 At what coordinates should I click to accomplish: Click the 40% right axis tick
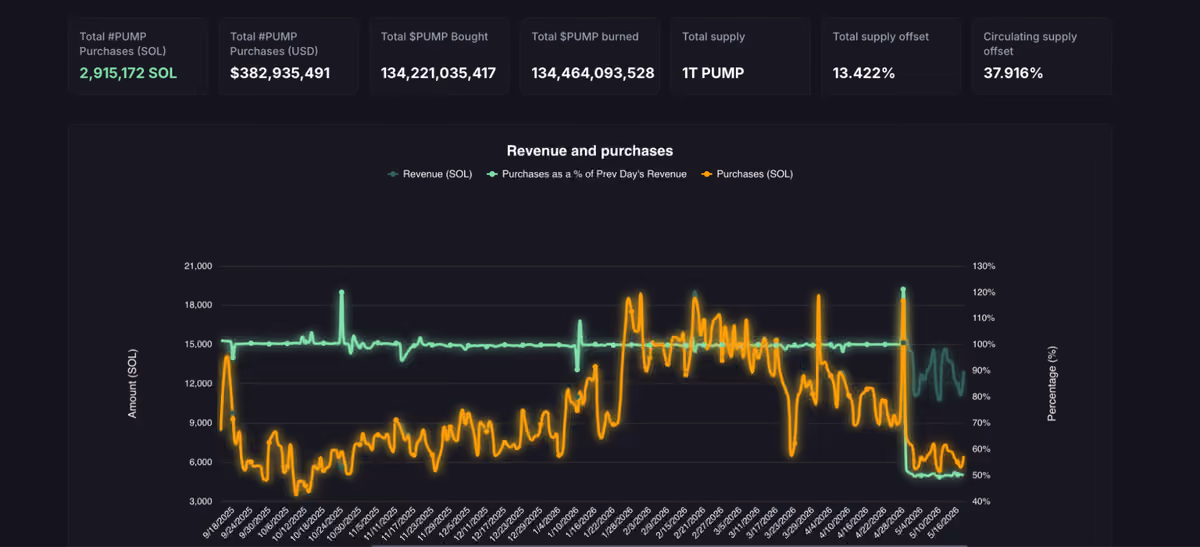pyautogui.click(x=982, y=501)
